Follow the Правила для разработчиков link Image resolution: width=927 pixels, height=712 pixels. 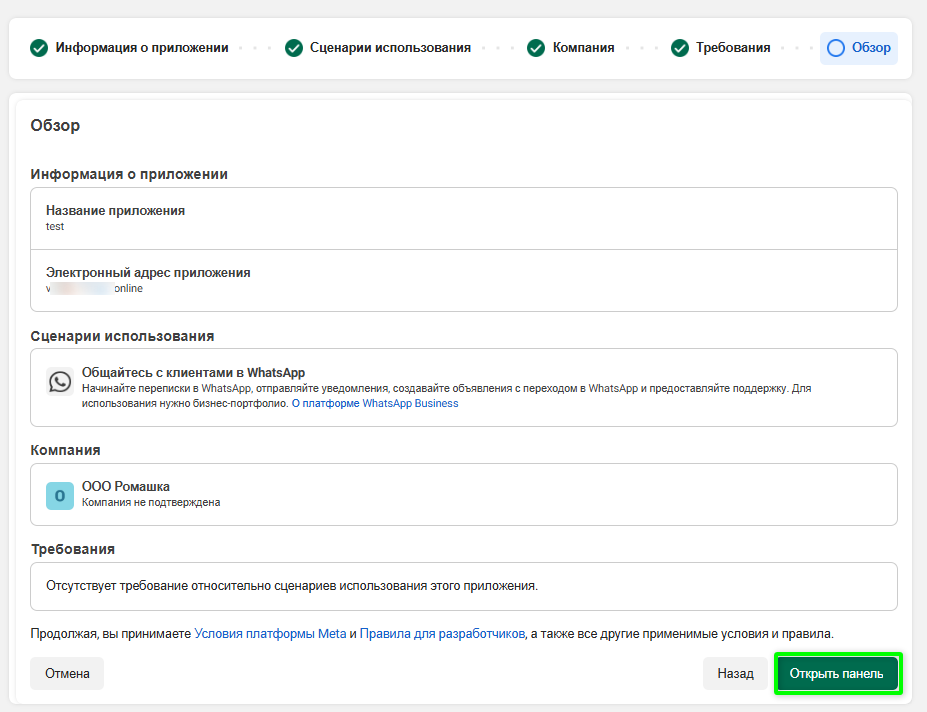(x=442, y=633)
